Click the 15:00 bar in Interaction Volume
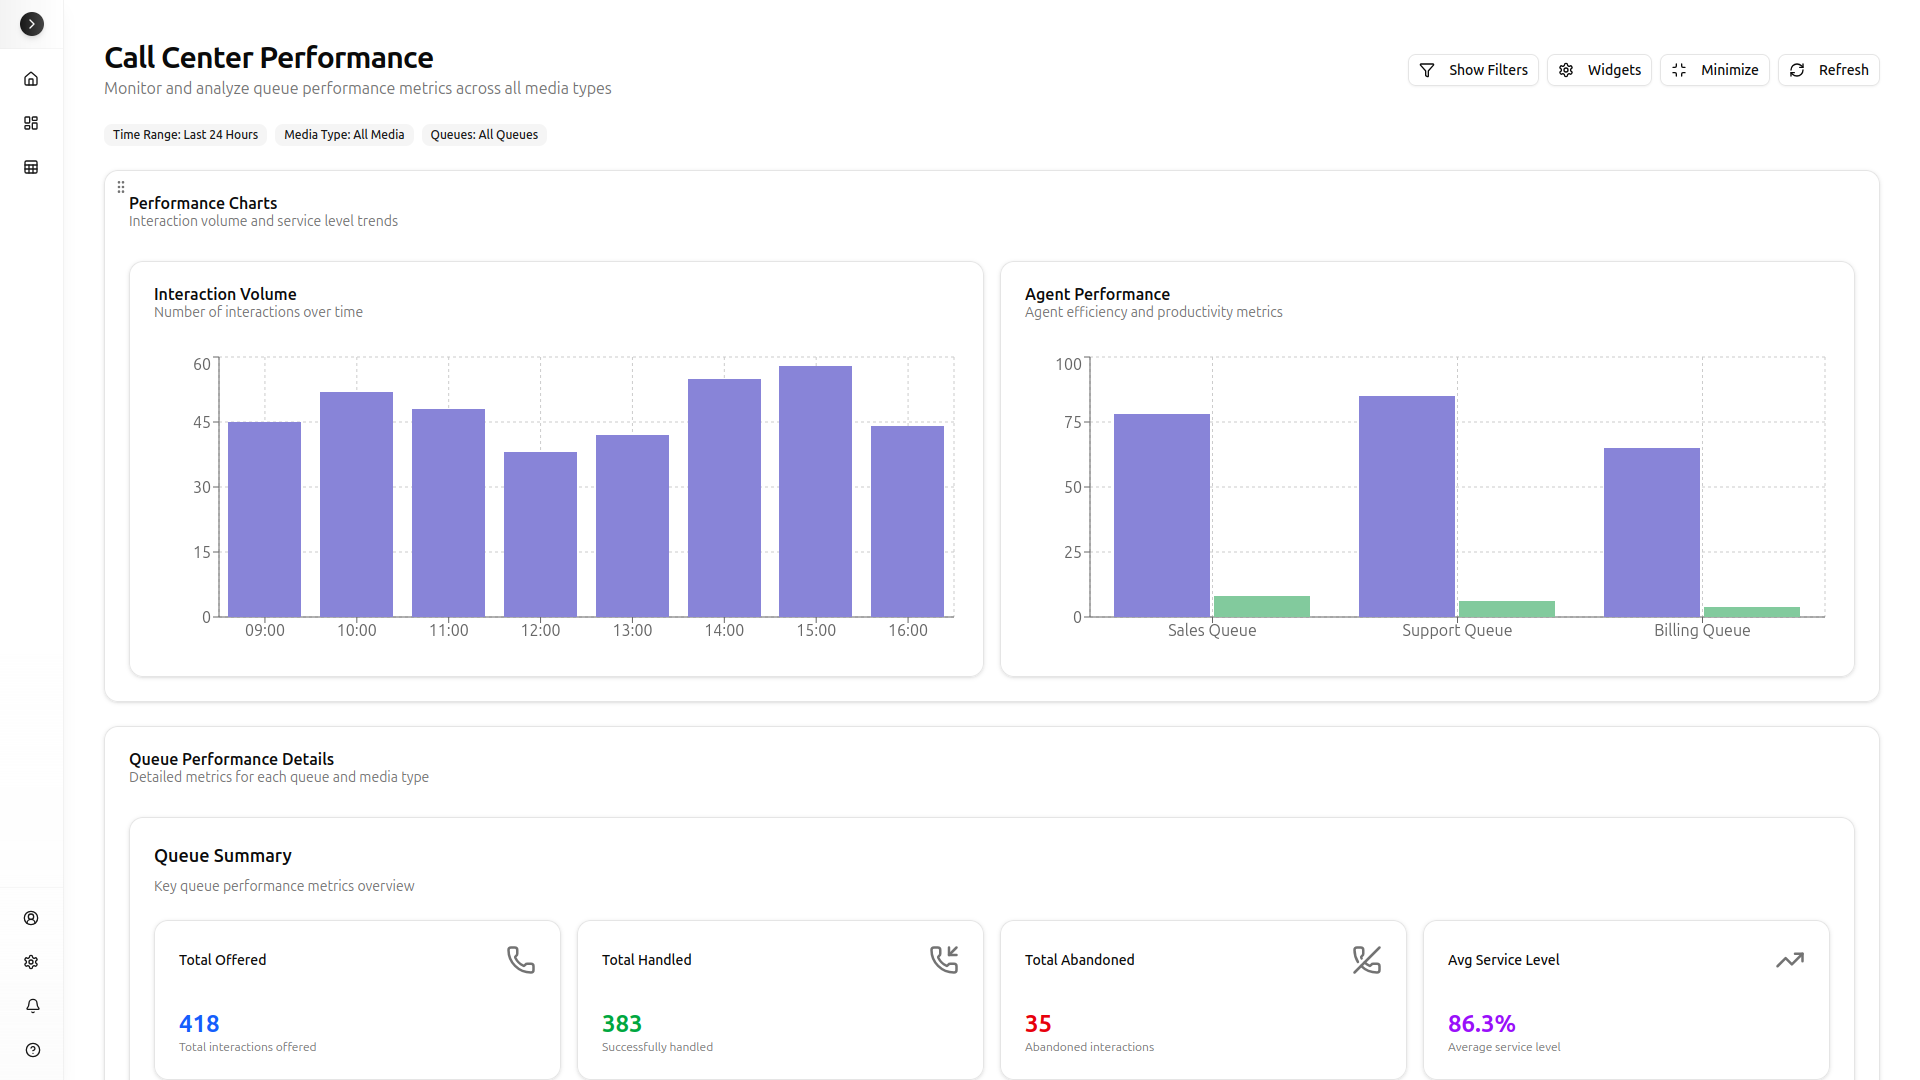This screenshot has height=1080, width=1920. 815,491
